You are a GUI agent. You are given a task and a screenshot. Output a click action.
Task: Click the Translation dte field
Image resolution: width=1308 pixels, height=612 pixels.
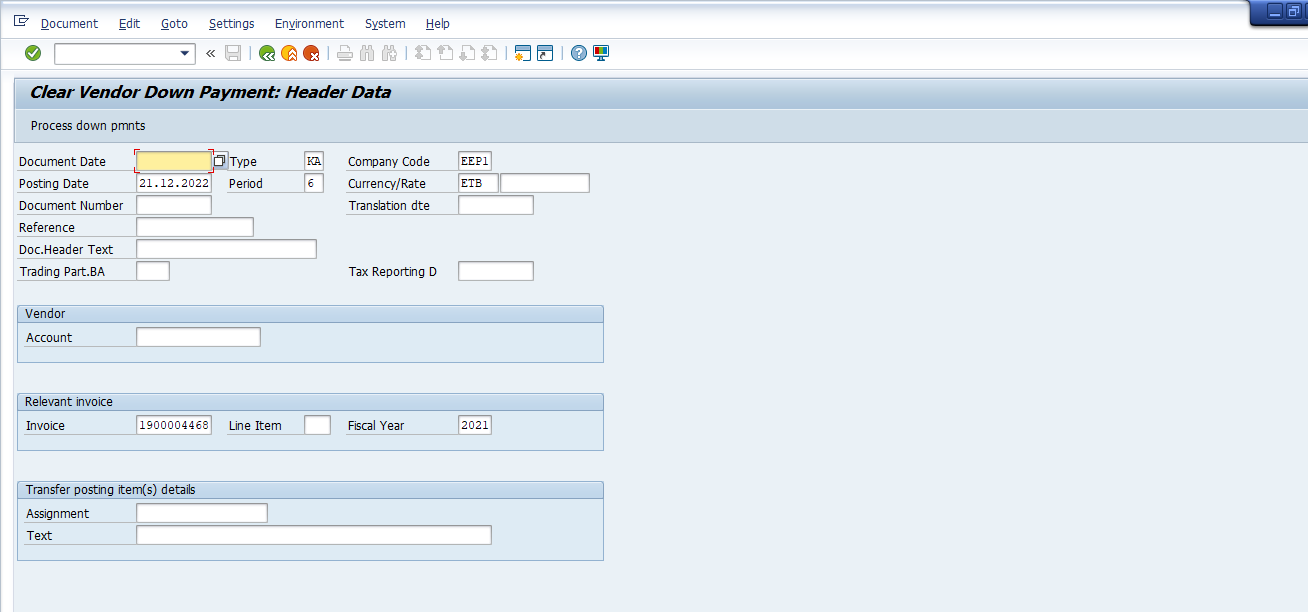click(496, 205)
